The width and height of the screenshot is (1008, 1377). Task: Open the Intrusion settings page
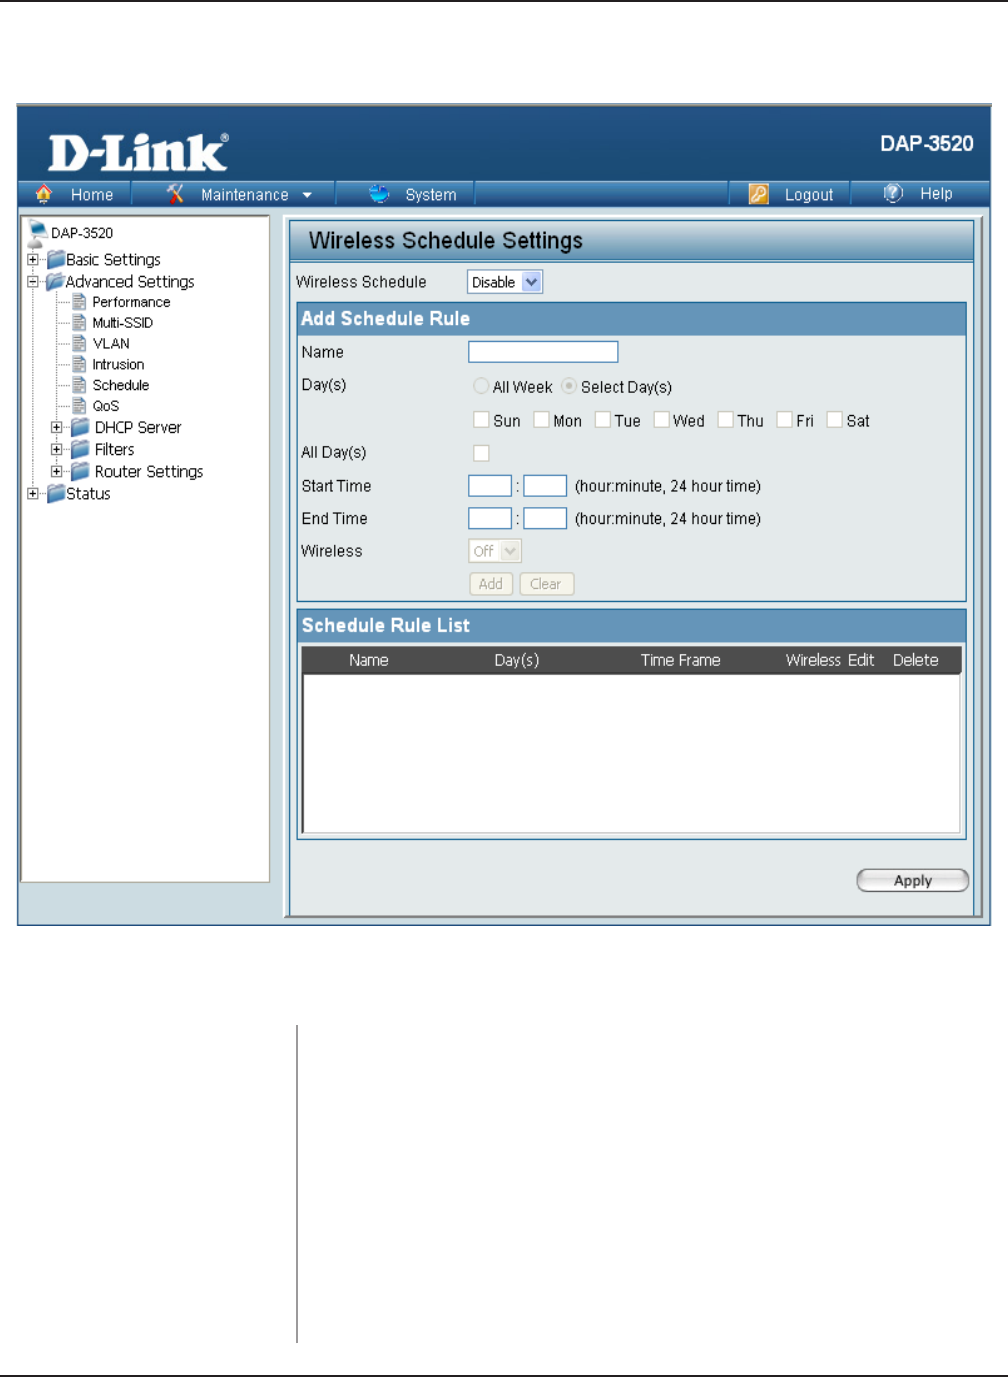click(x=118, y=365)
